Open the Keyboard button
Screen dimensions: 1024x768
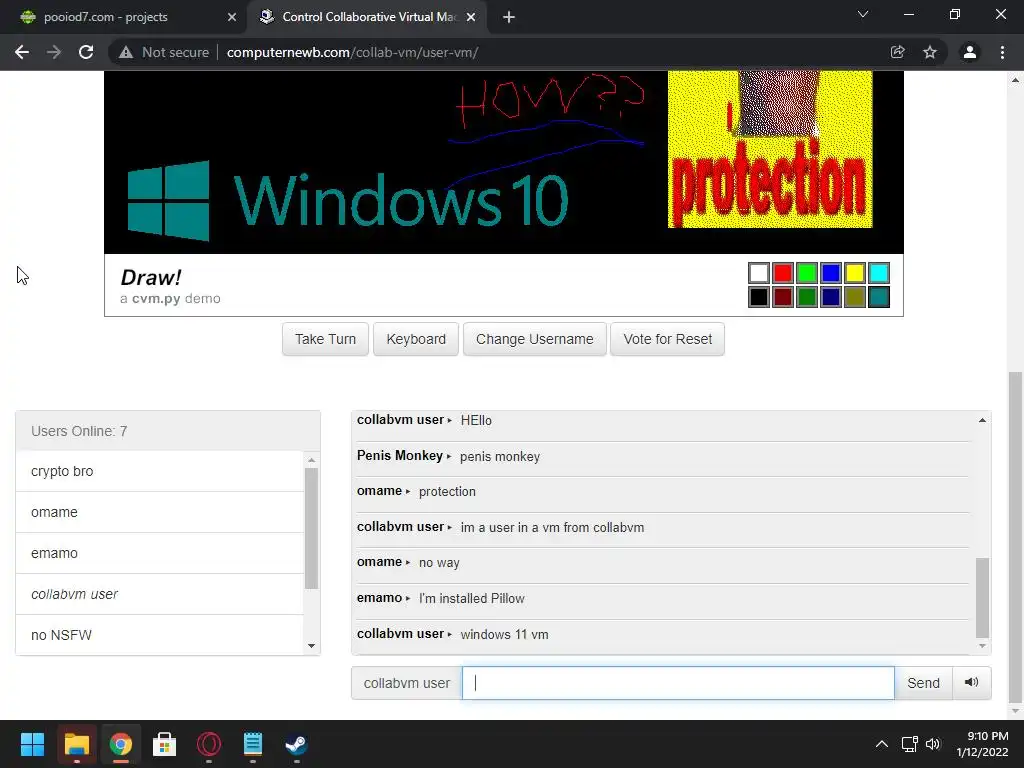pos(416,339)
